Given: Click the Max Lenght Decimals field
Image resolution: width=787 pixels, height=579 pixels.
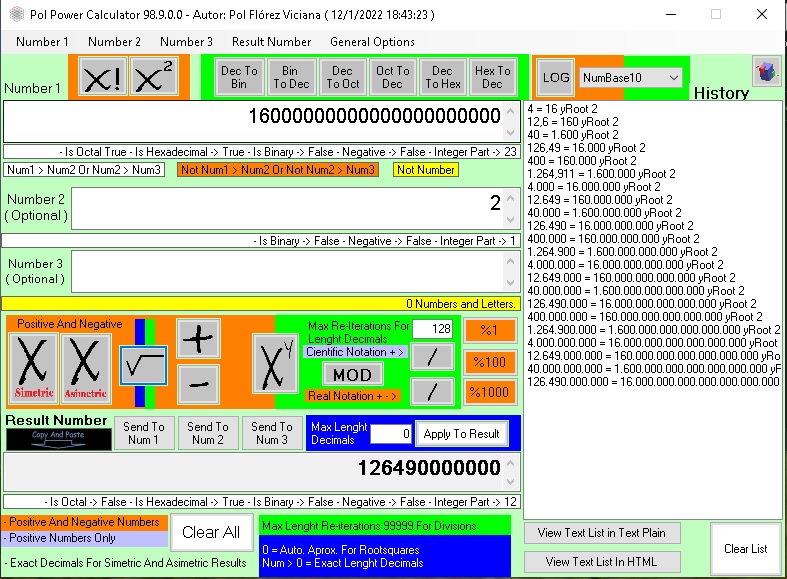Looking at the screenshot, I should click(x=391, y=433).
